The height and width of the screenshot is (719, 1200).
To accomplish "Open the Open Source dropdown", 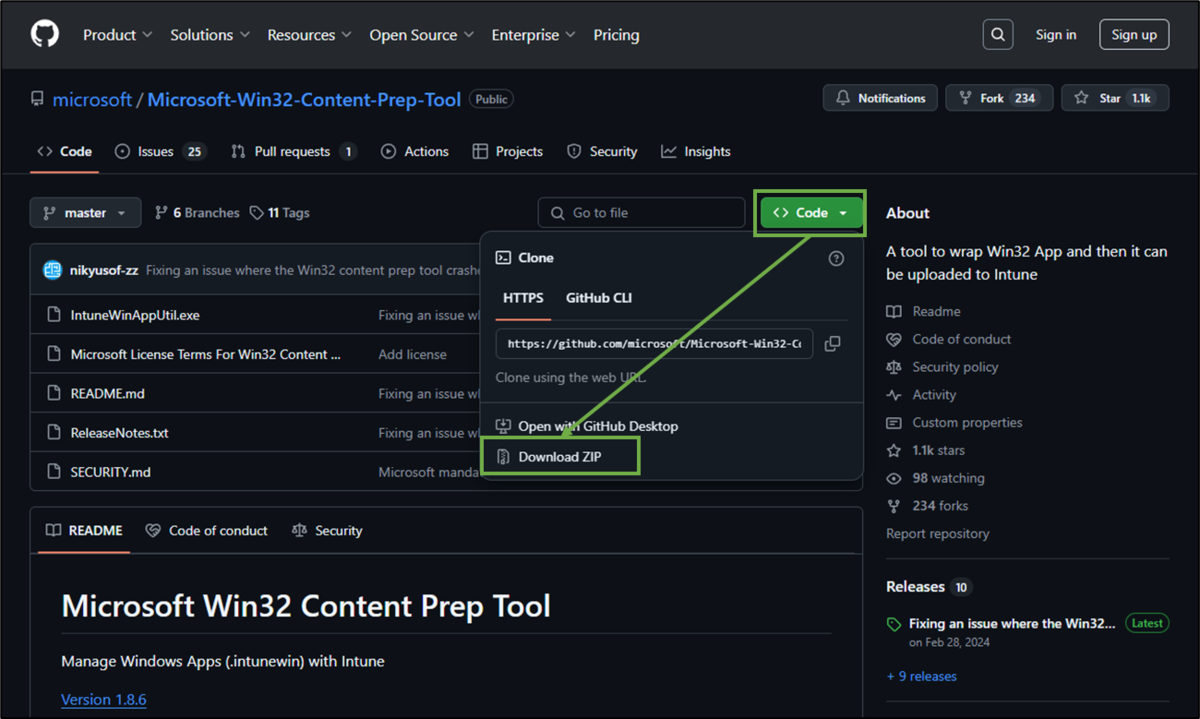I will 421,34.
